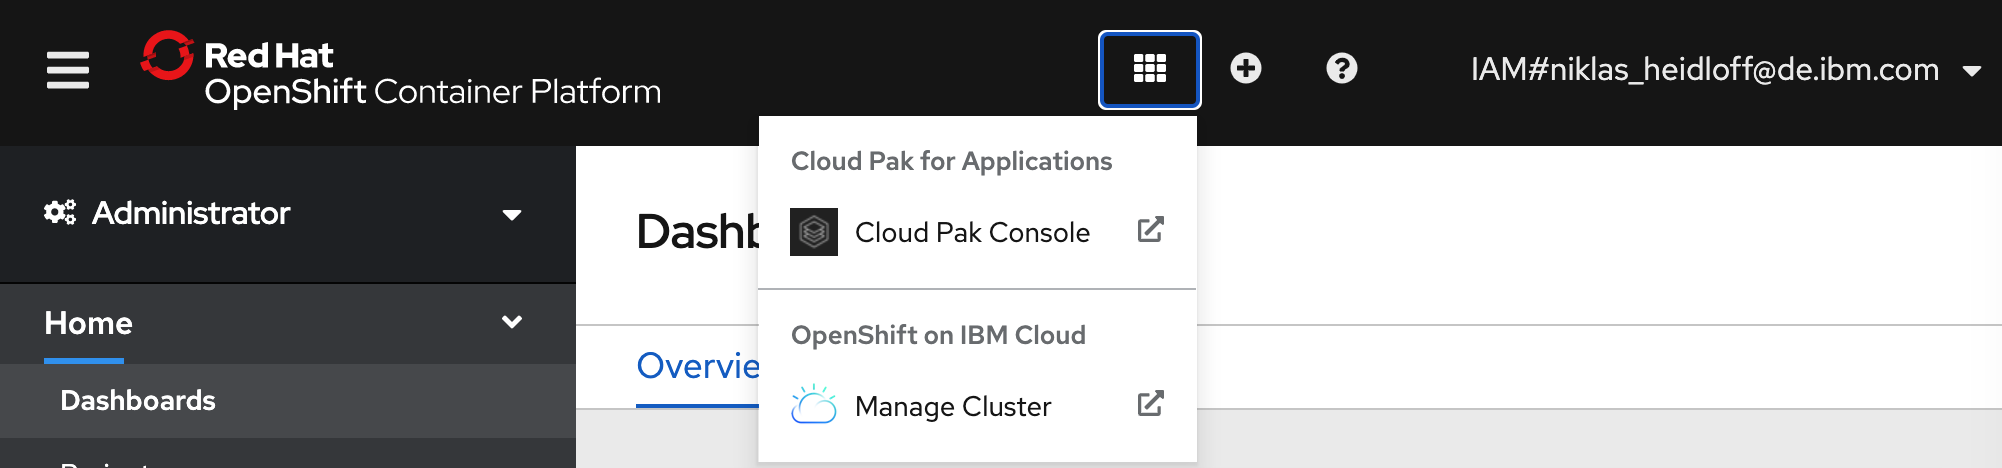
Task: Toggle the hamburger navigation menu
Action: coord(68,70)
